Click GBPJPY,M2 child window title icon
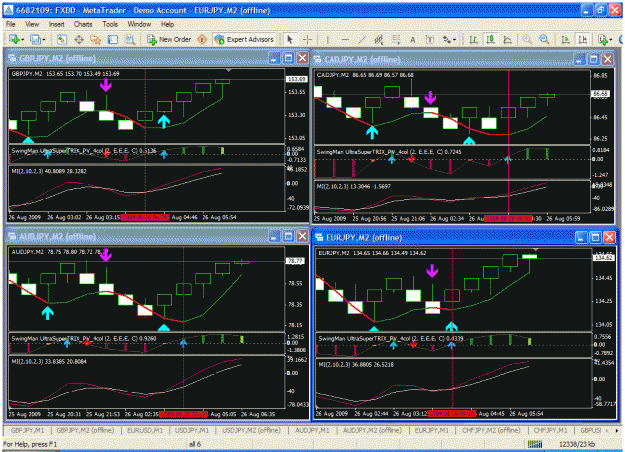 (x=12, y=59)
